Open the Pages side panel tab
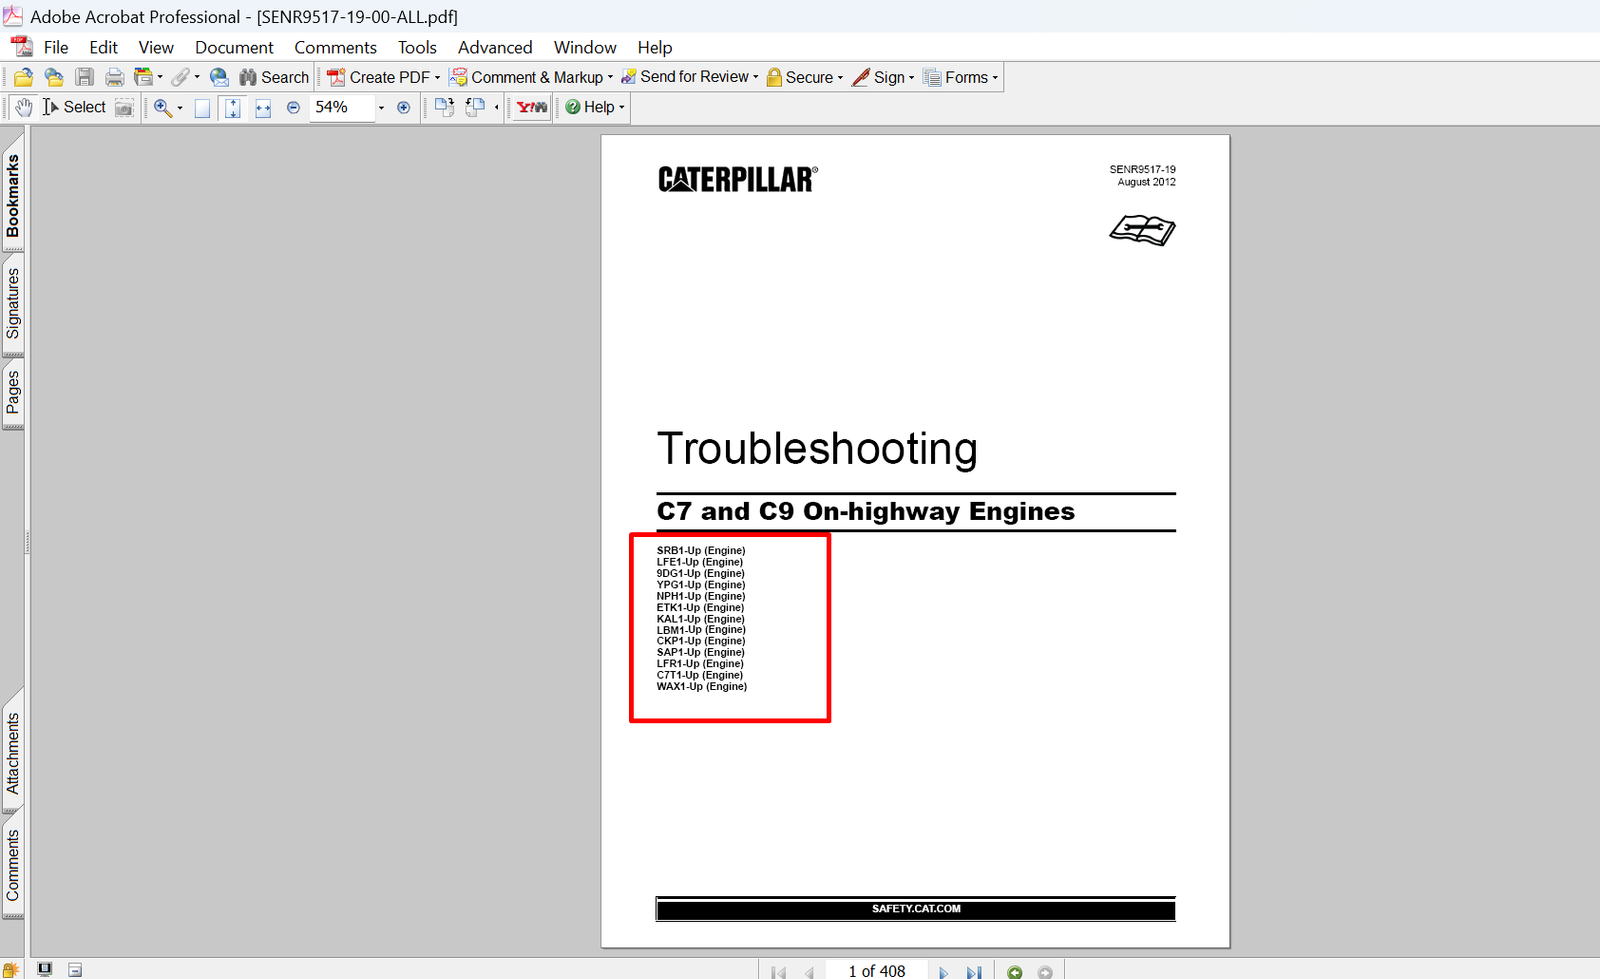Image resolution: width=1600 pixels, height=979 pixels. pos(13,392)
